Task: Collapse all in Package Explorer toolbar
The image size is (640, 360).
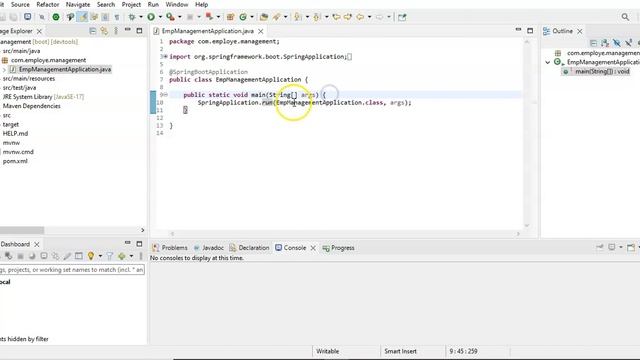Action: click(x=93, y=31)
